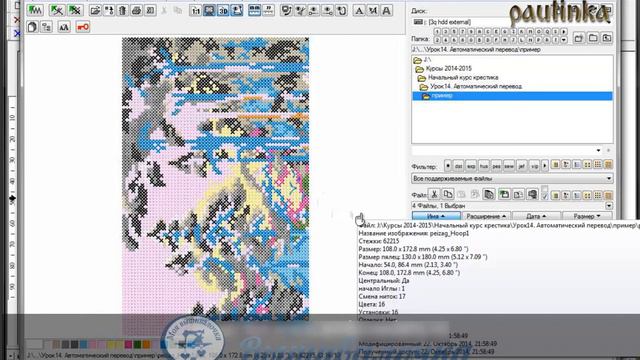Image resolution: width=640 pixels, height=360 pixels.
Task: Set 1:1 actual size view
Action: click(196, 11)
